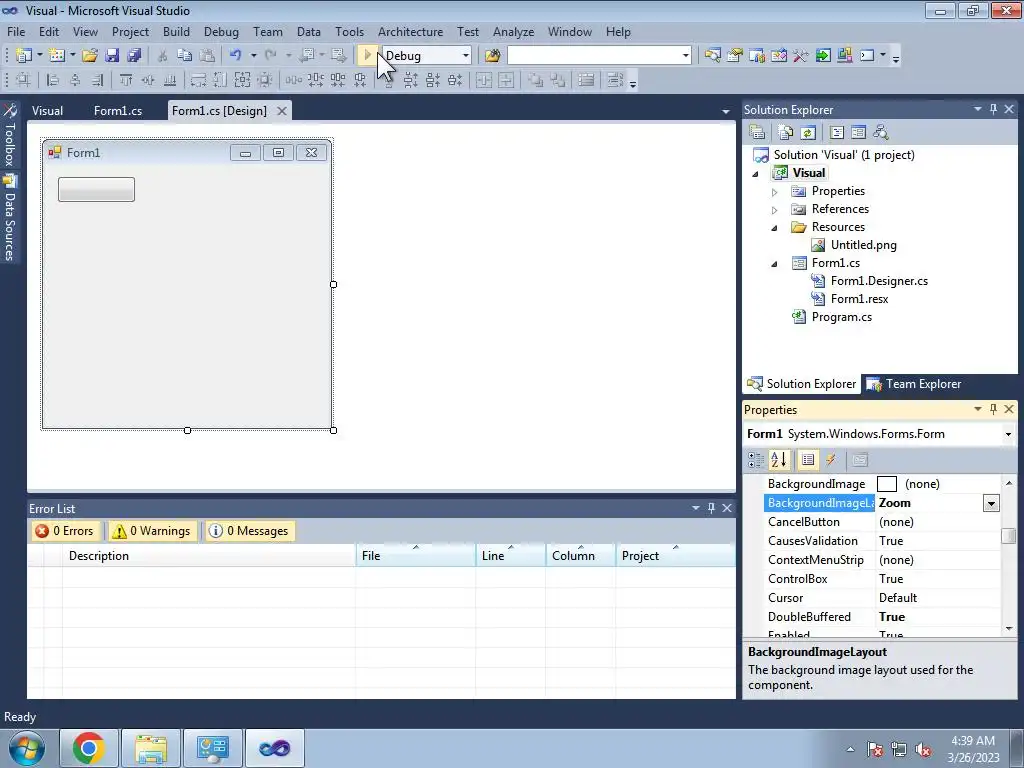Image resolution: width=1024 pixels, height=768 pixels.
Task: Collapse the Visual project node
Action: (x=756, y=174)
